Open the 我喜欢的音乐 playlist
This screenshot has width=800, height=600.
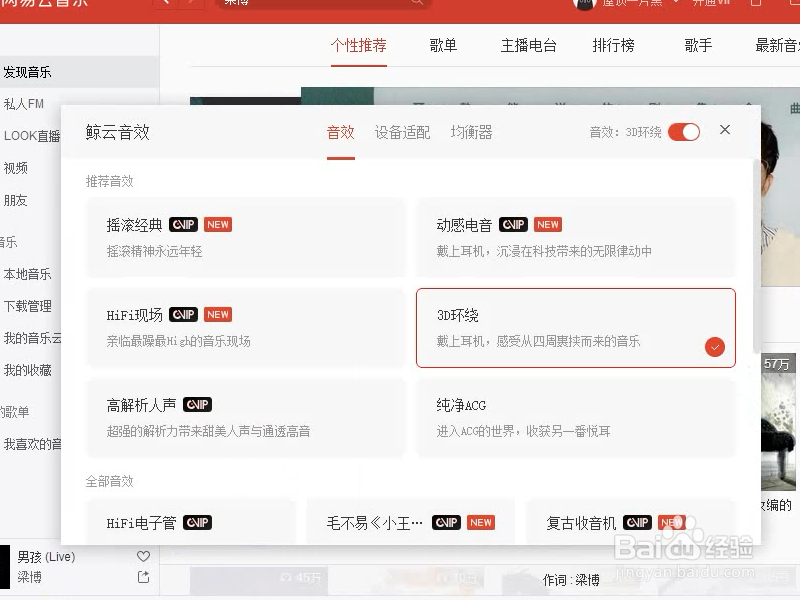coord(32,444)
